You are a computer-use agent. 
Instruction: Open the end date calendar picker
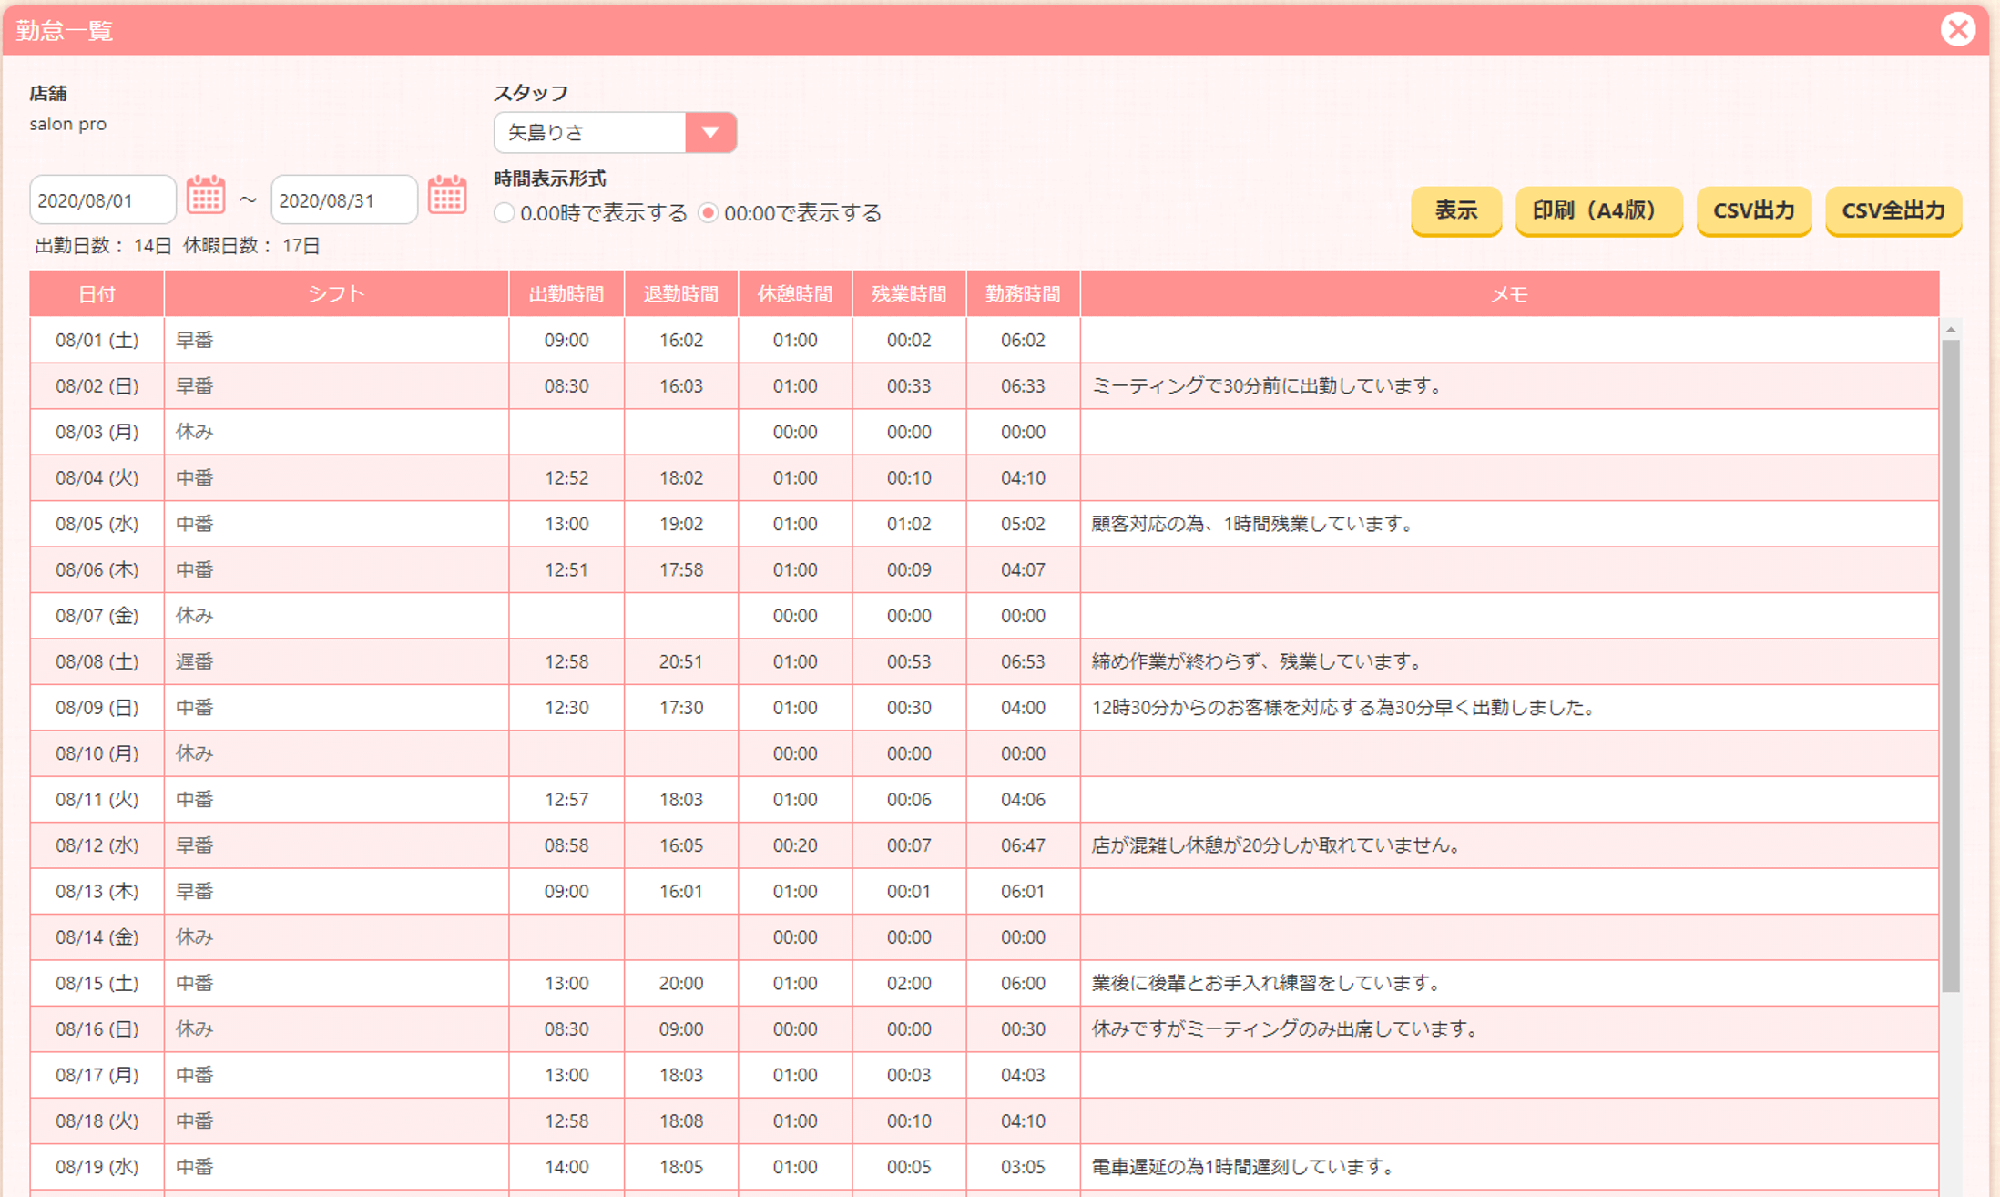click(x=447, y=196)
